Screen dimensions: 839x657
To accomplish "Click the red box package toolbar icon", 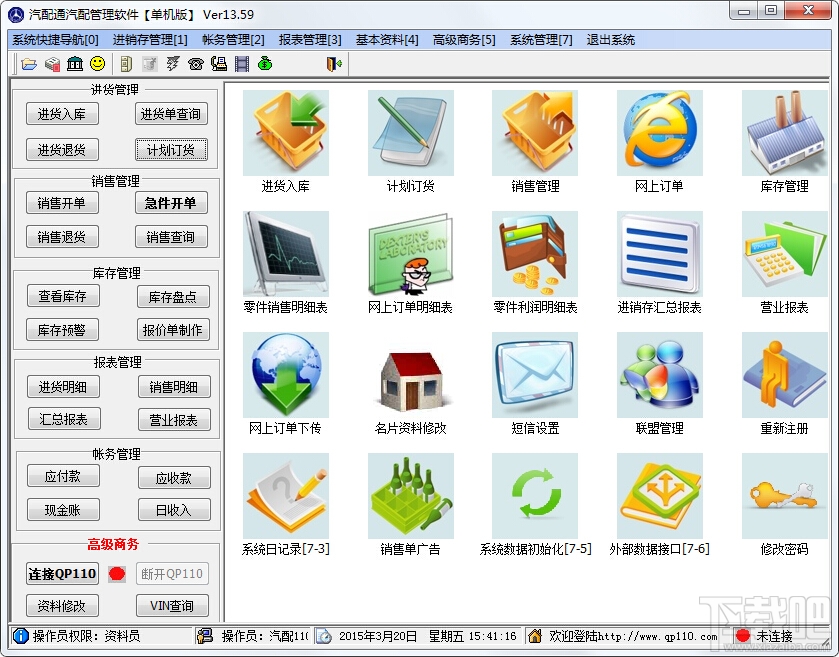I will click(x=52, y=64).
